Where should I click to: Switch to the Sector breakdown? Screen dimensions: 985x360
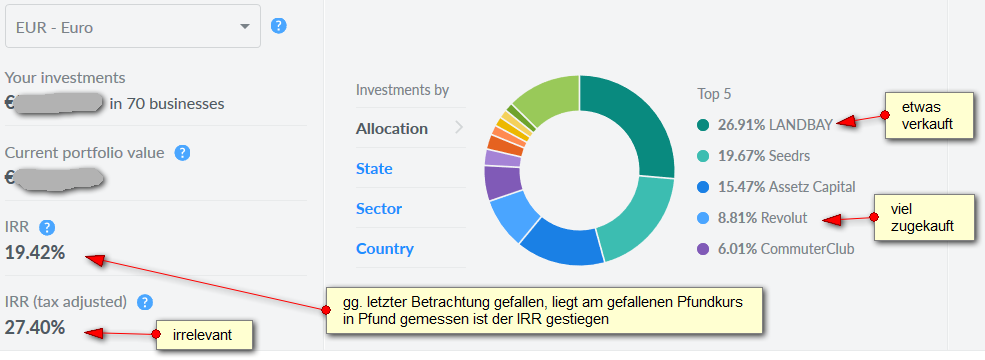[x=379, y=209]
